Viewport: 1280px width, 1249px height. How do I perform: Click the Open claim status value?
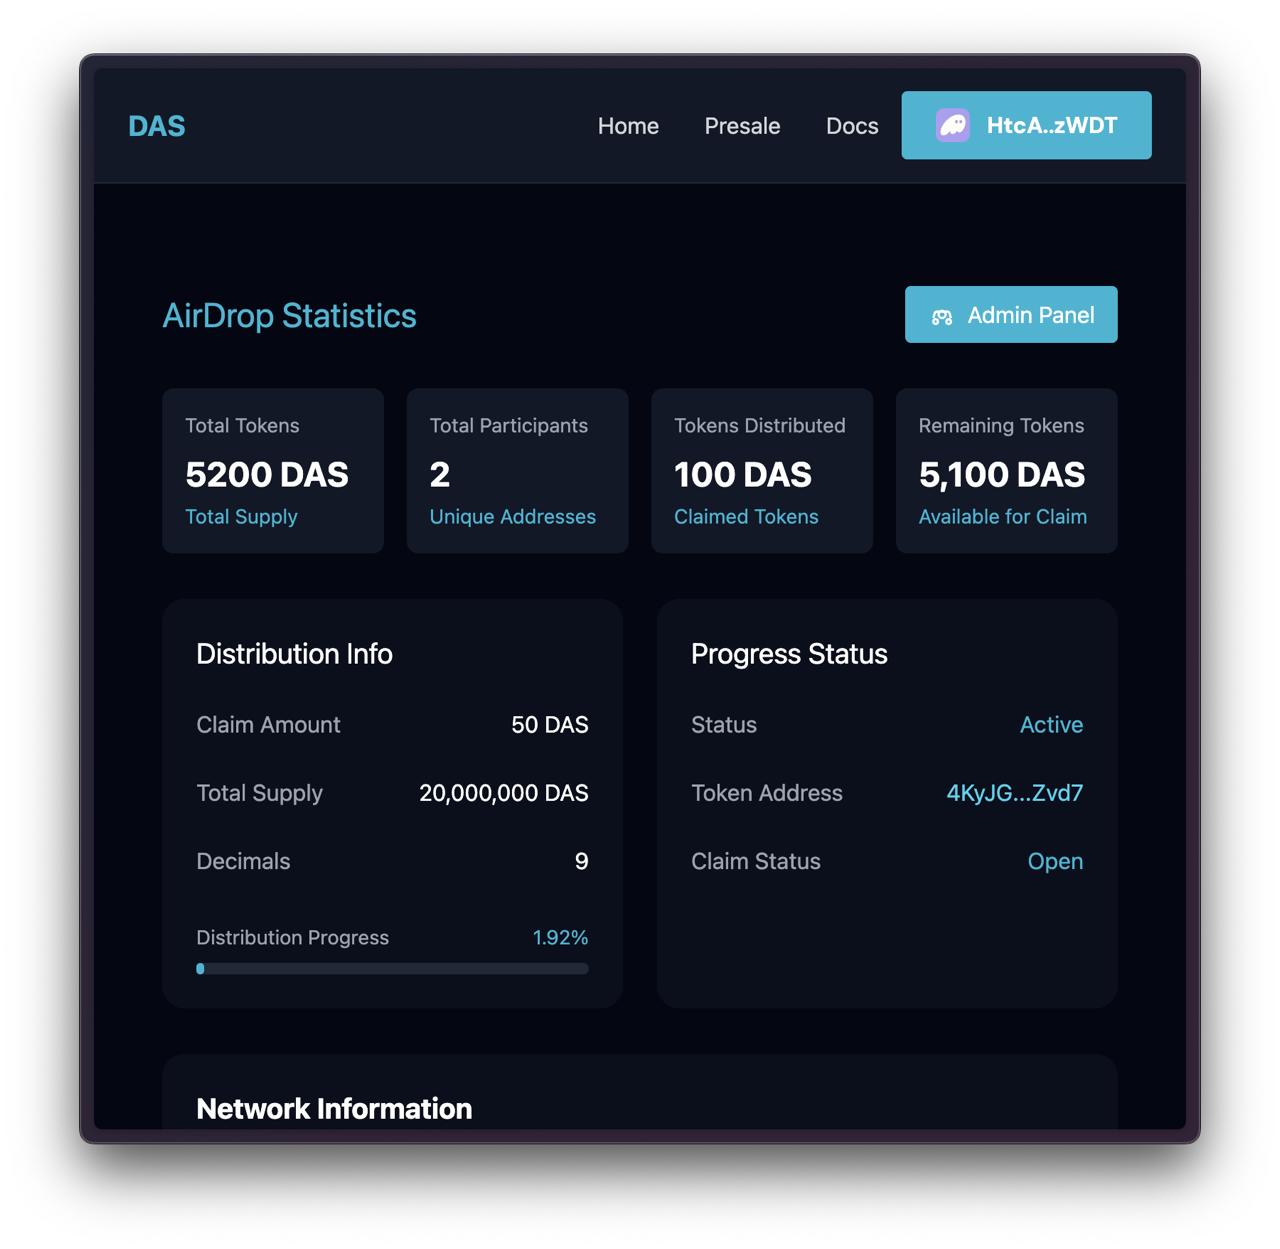1055,861
